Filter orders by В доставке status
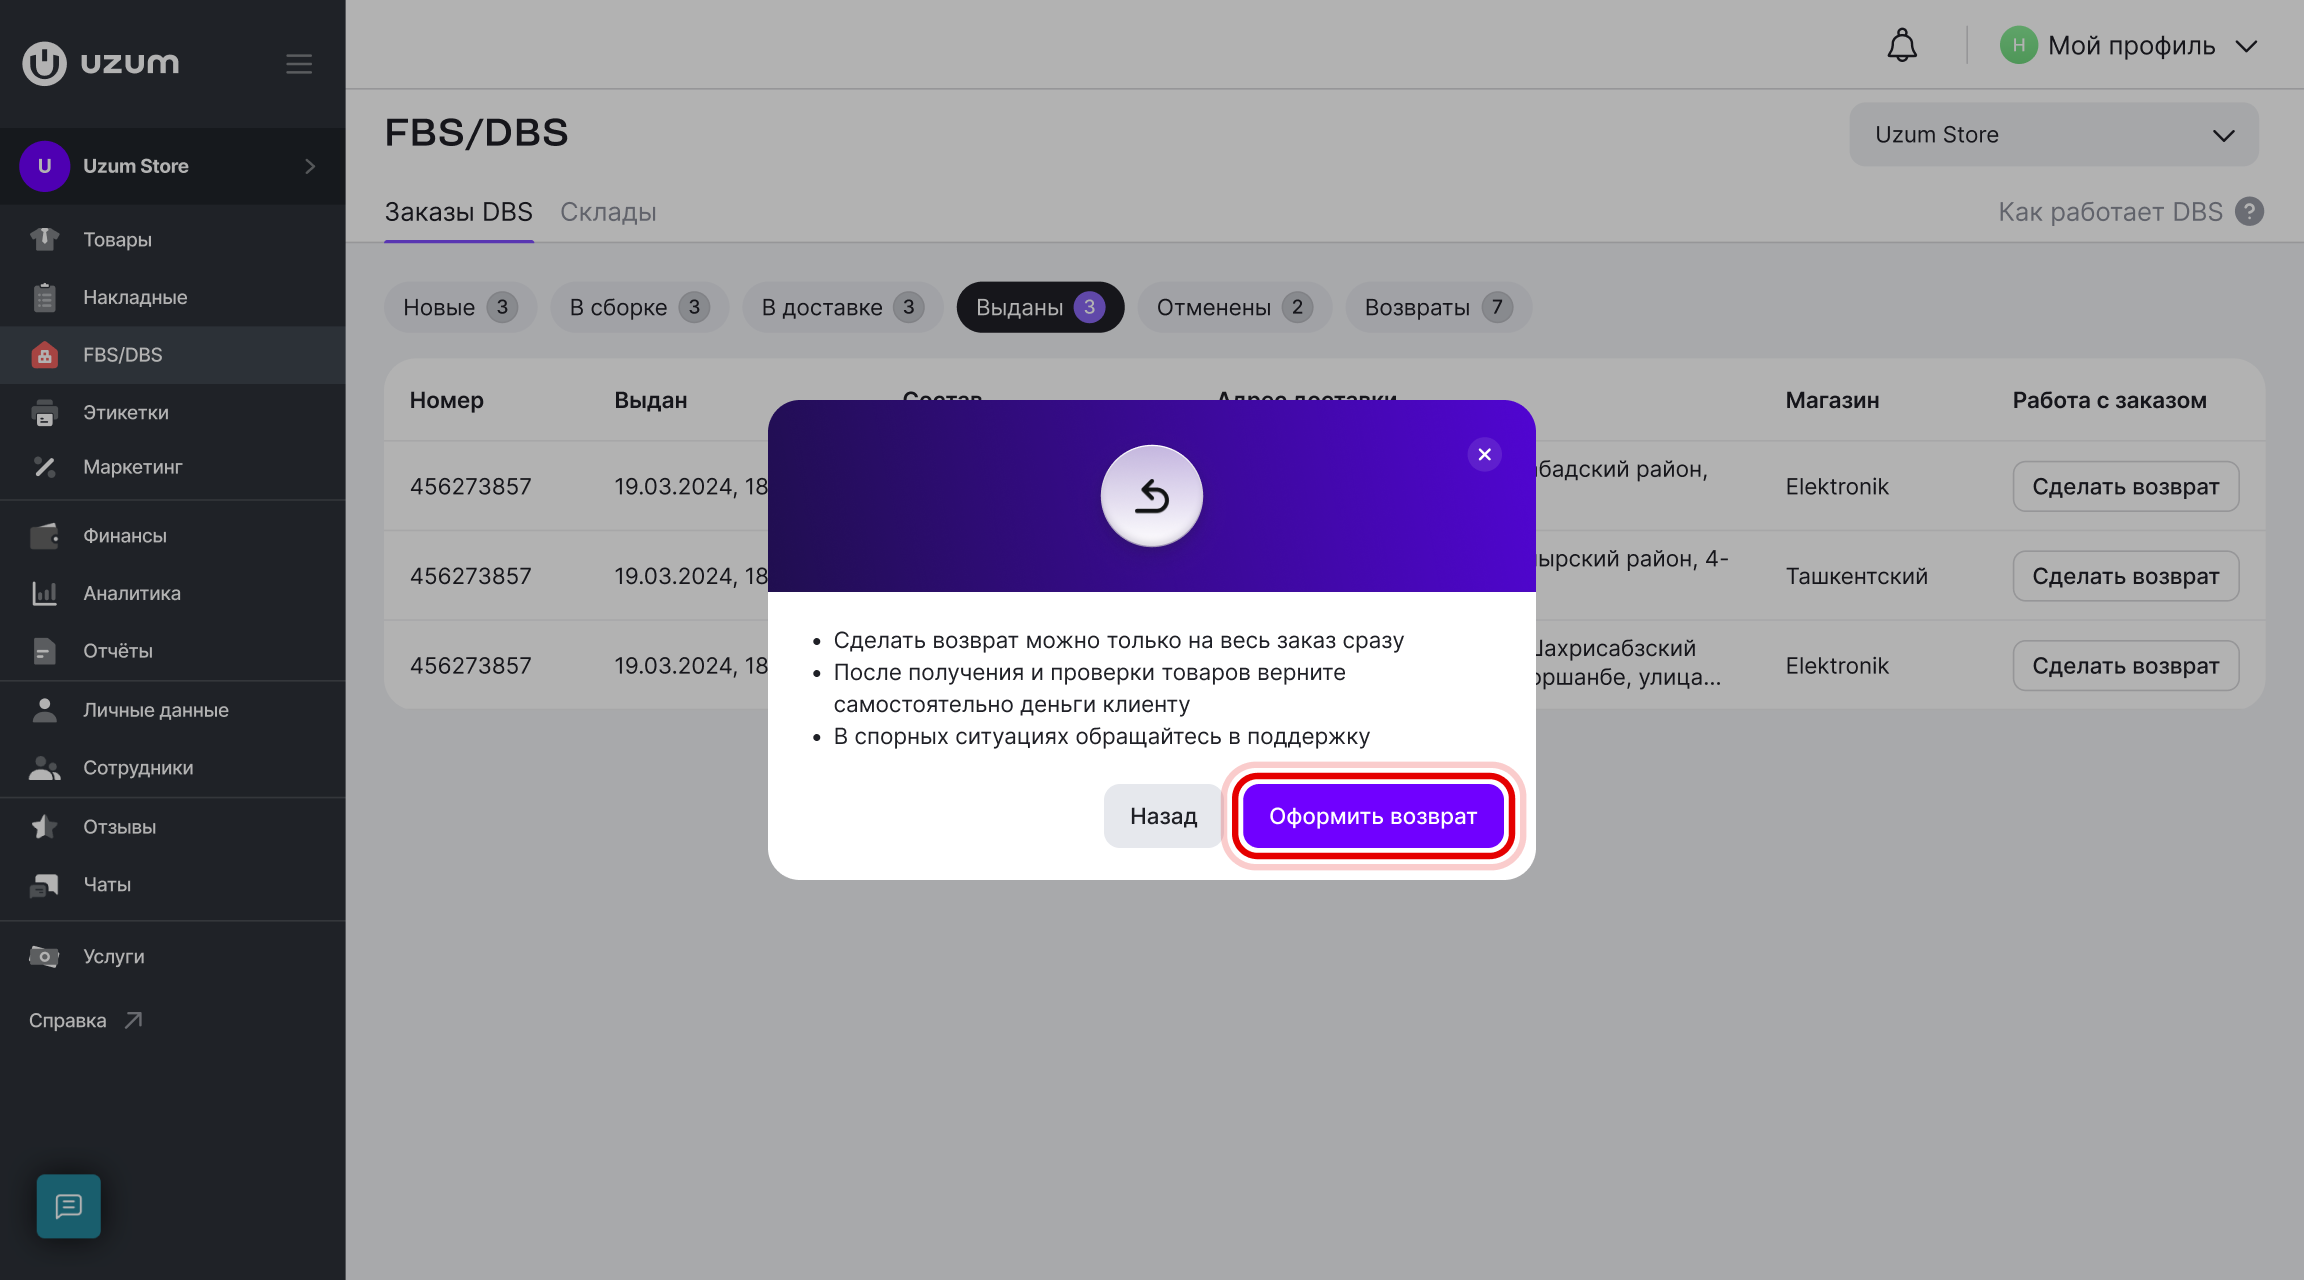 [843, 307]
